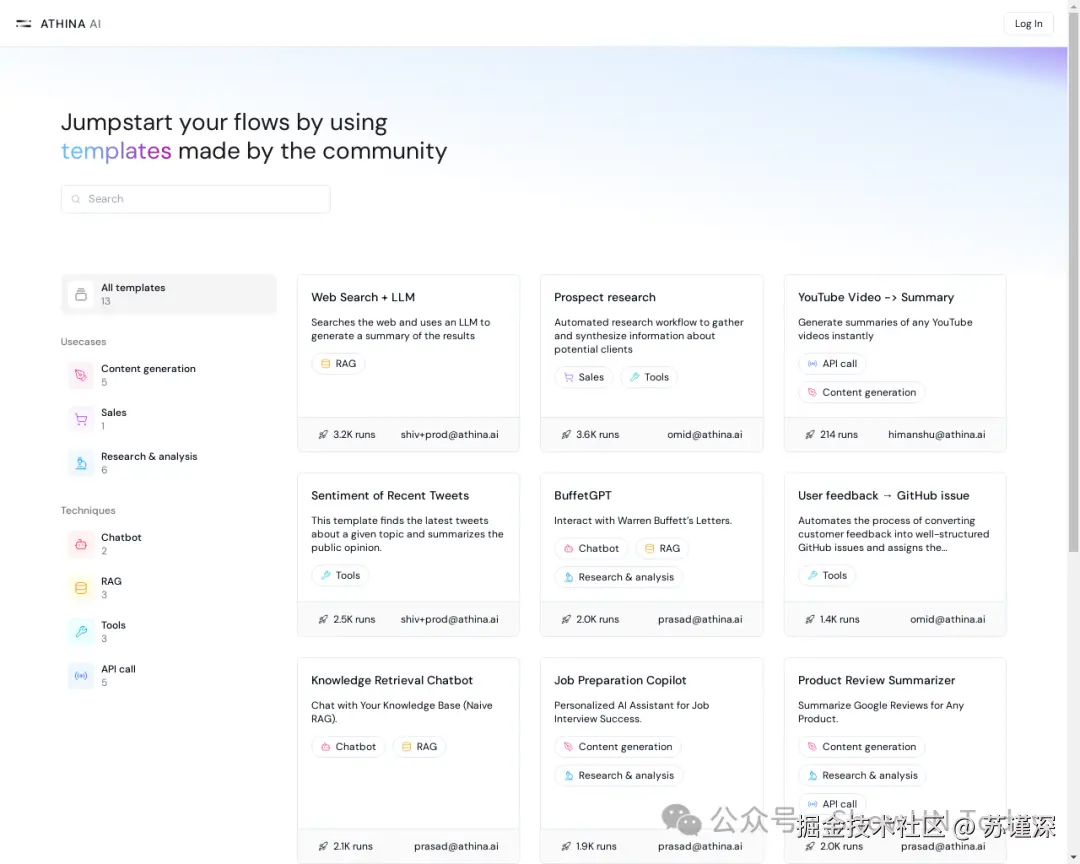This screenshot has width=1080, height=864.
Task: Filter by Chatbot technique
Action: click(x=169, y=544)
